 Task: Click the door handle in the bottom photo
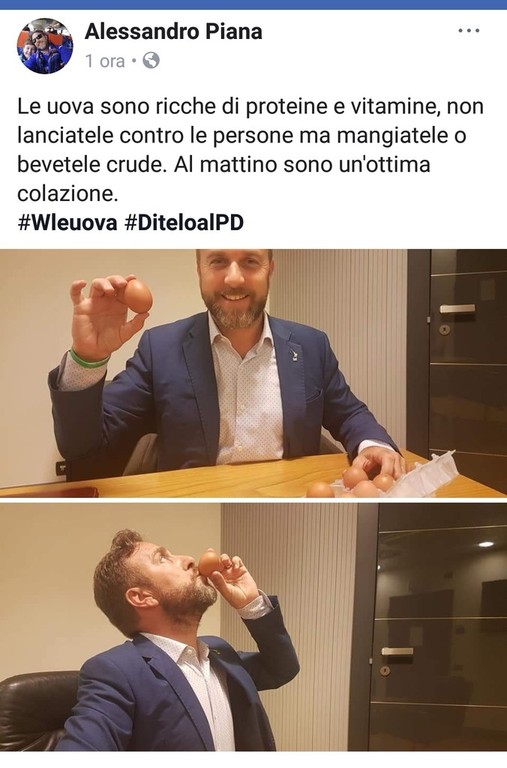(397, 651)
